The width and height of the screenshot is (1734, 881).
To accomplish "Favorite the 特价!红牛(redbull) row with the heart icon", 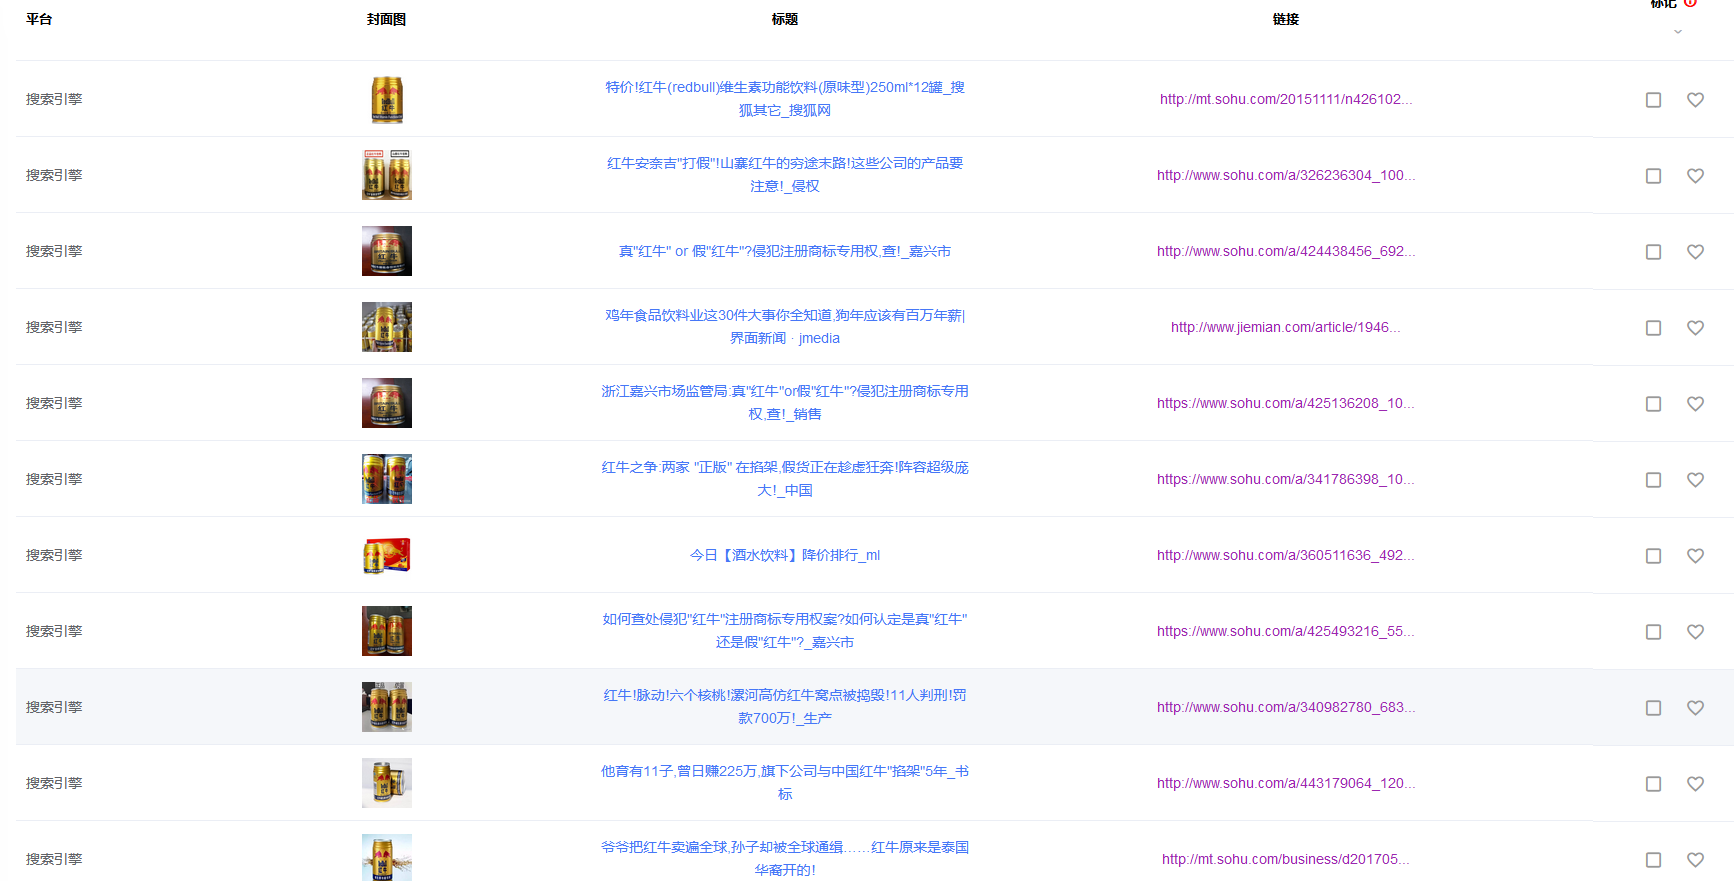I will click(x=1695, y=100).
